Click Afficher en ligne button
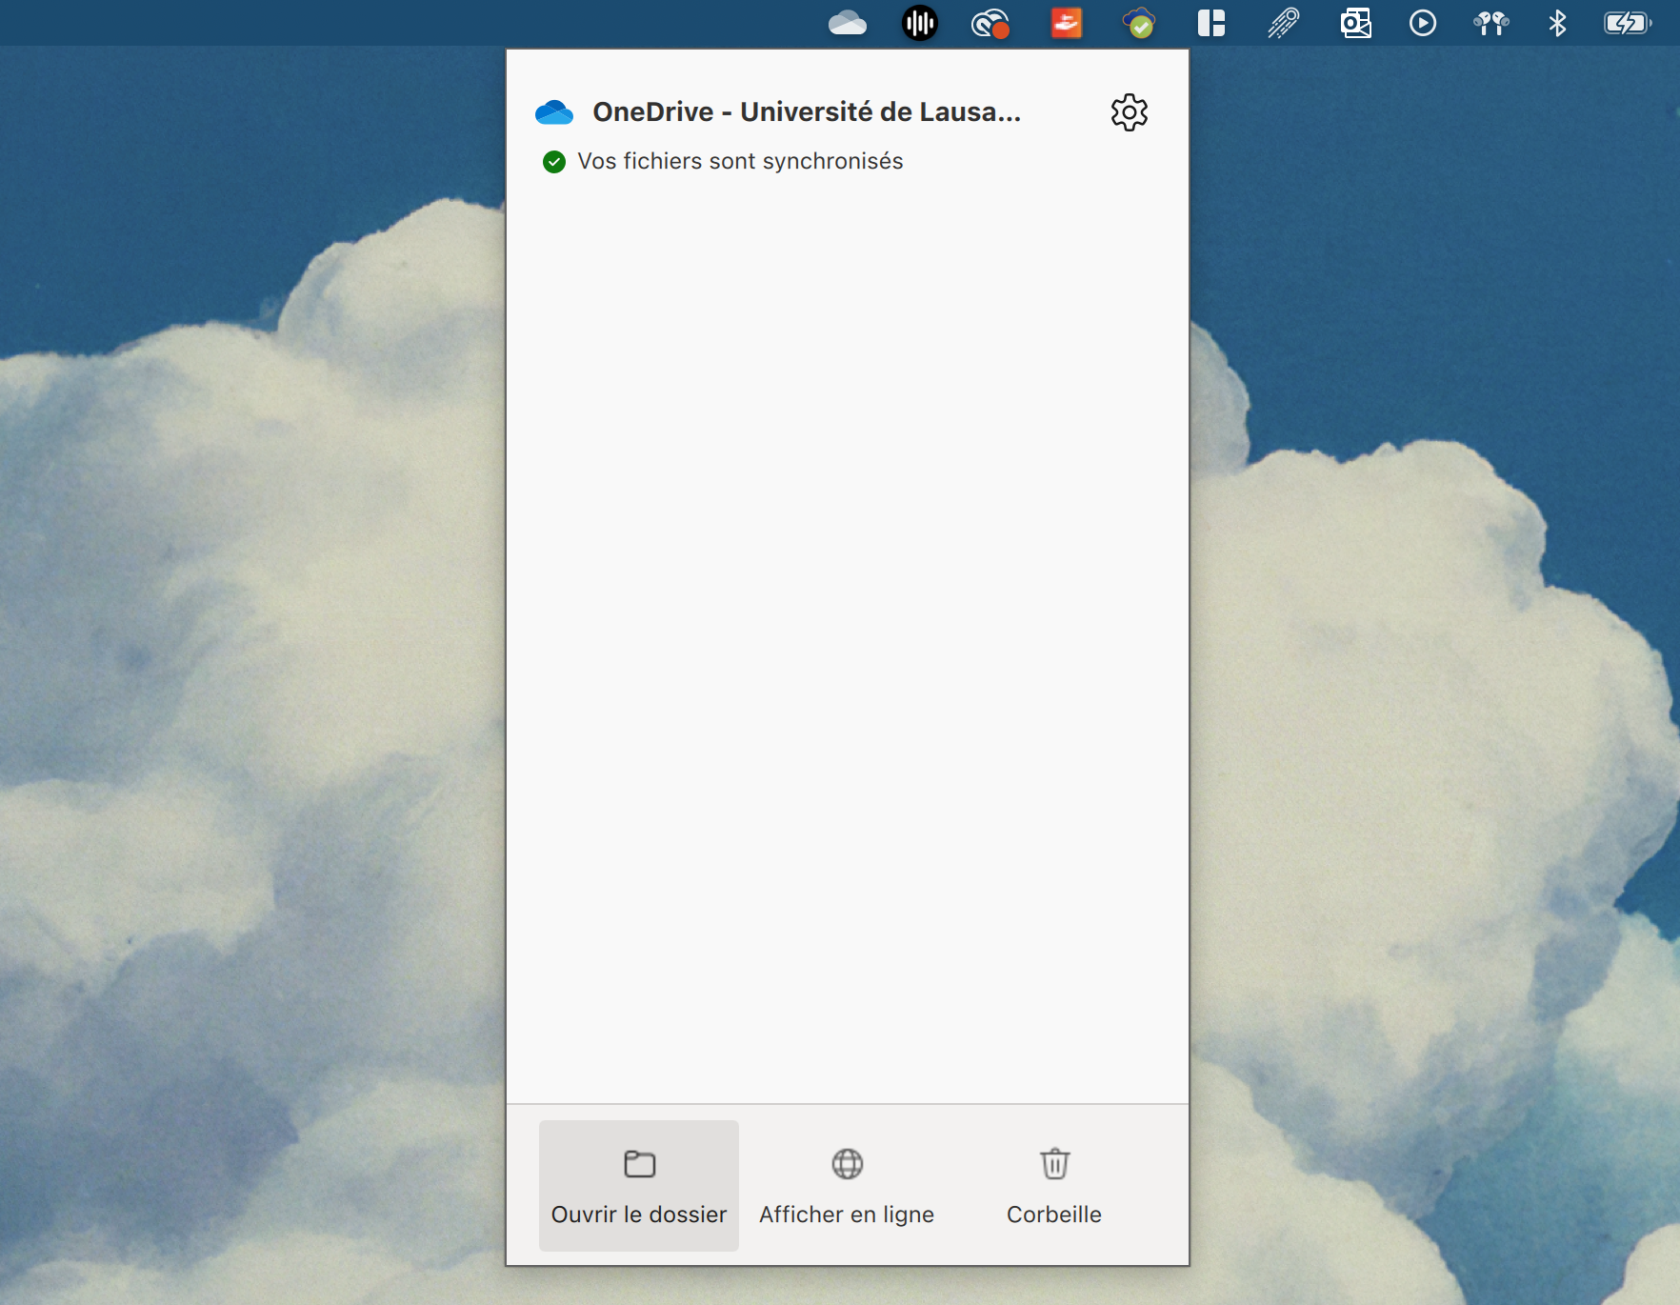The height and width of the screenshot is (1305, 1680). [x=847, y=1186]
